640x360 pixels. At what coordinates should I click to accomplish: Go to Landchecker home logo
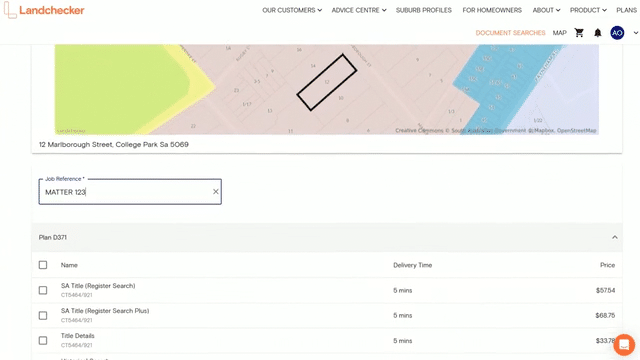click(44, 10)
